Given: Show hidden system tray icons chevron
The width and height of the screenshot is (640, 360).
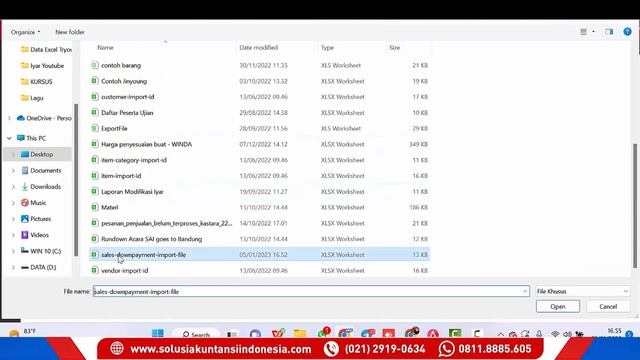Looking at the screenshot, I should coord(500,334).
